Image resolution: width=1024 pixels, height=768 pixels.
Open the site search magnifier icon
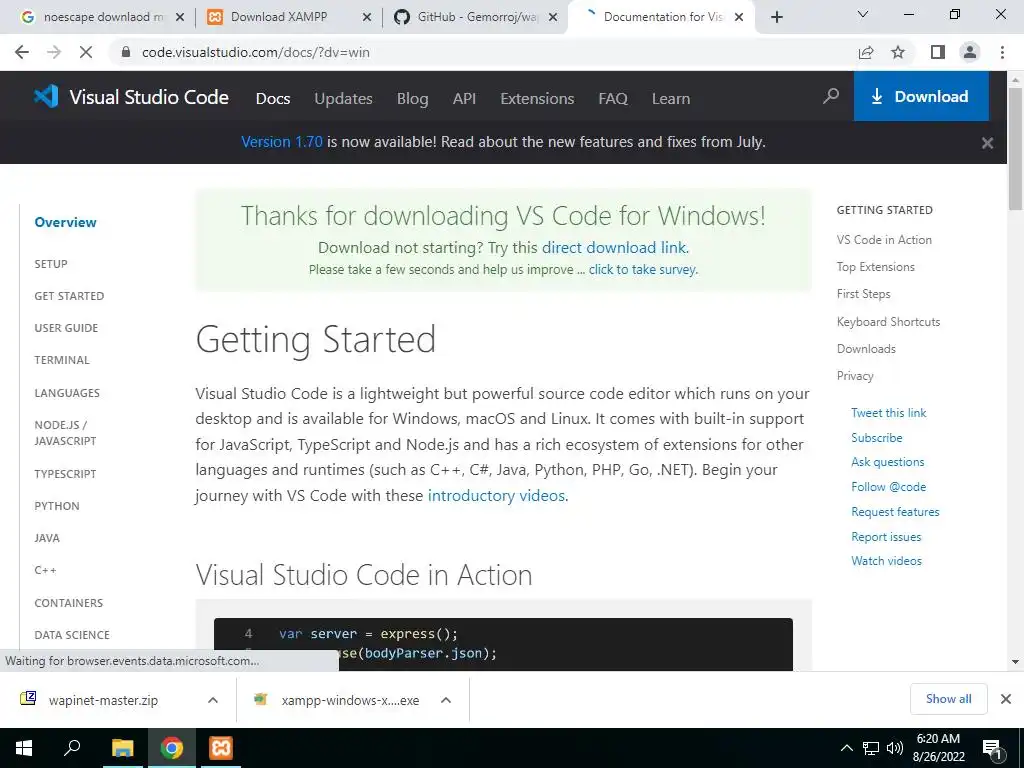tap(831, 97)
